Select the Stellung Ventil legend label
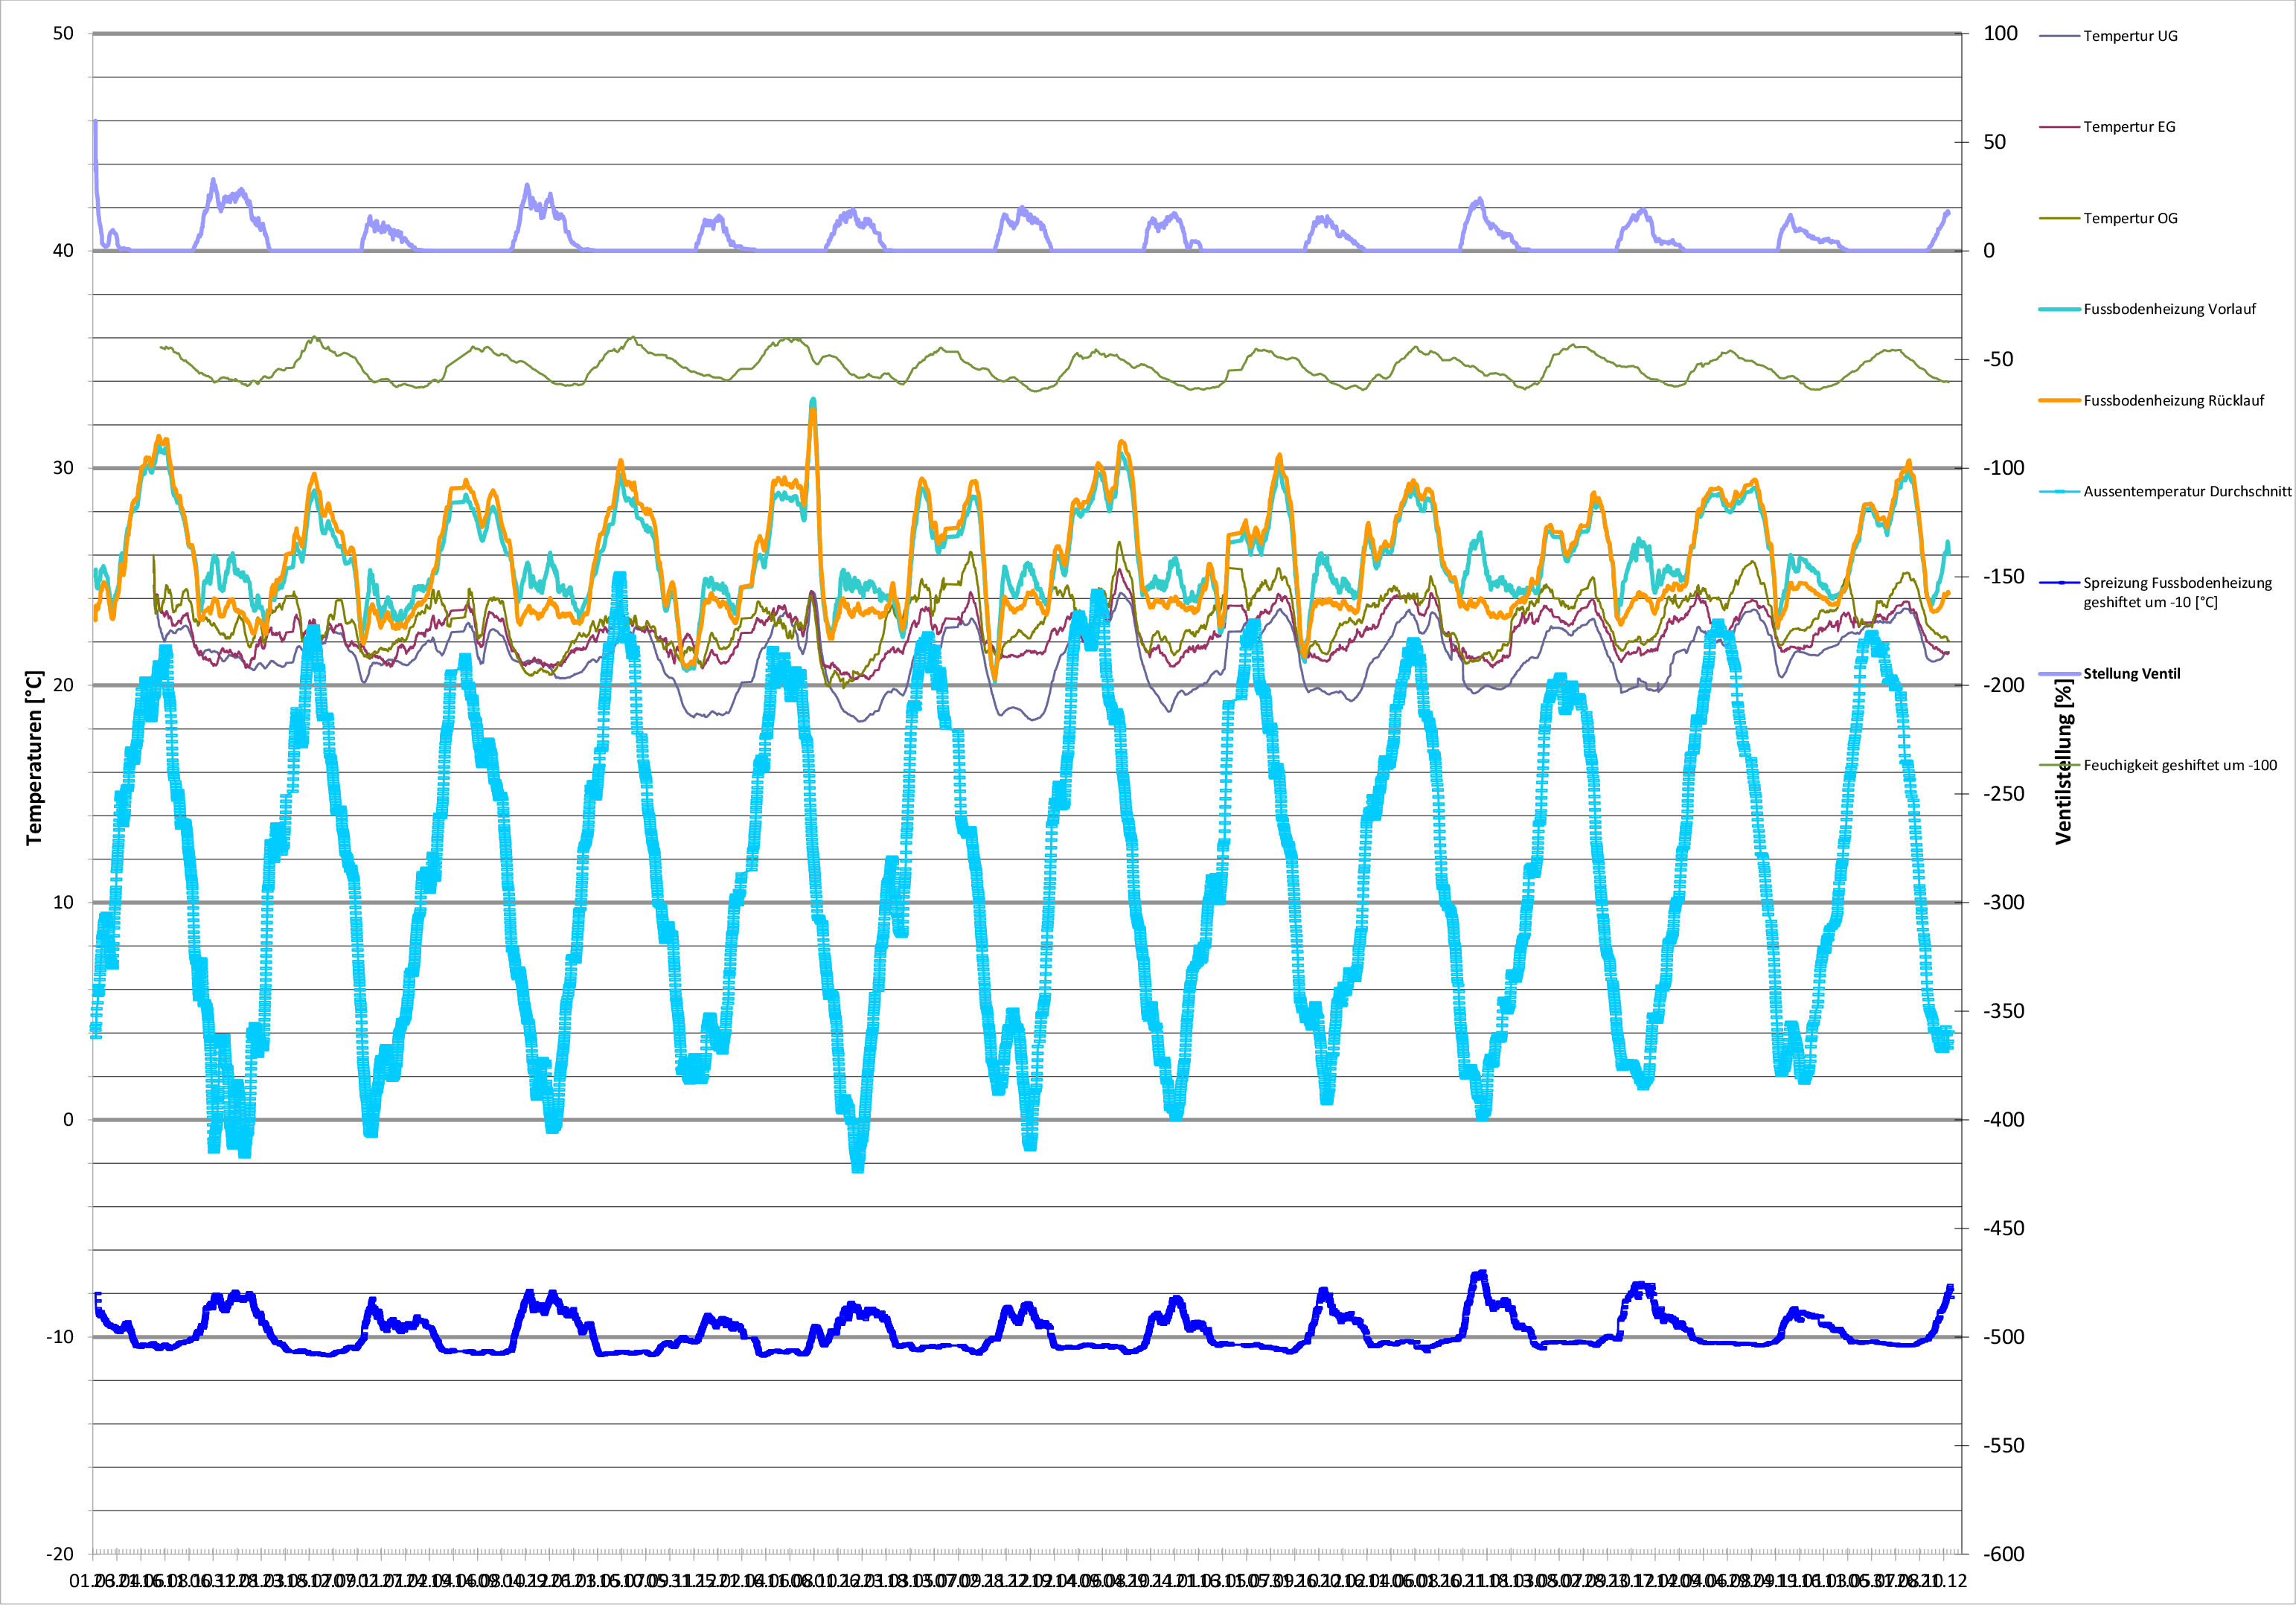Viewport: 2296px width, 1605px height. [x=2131, y=674]
